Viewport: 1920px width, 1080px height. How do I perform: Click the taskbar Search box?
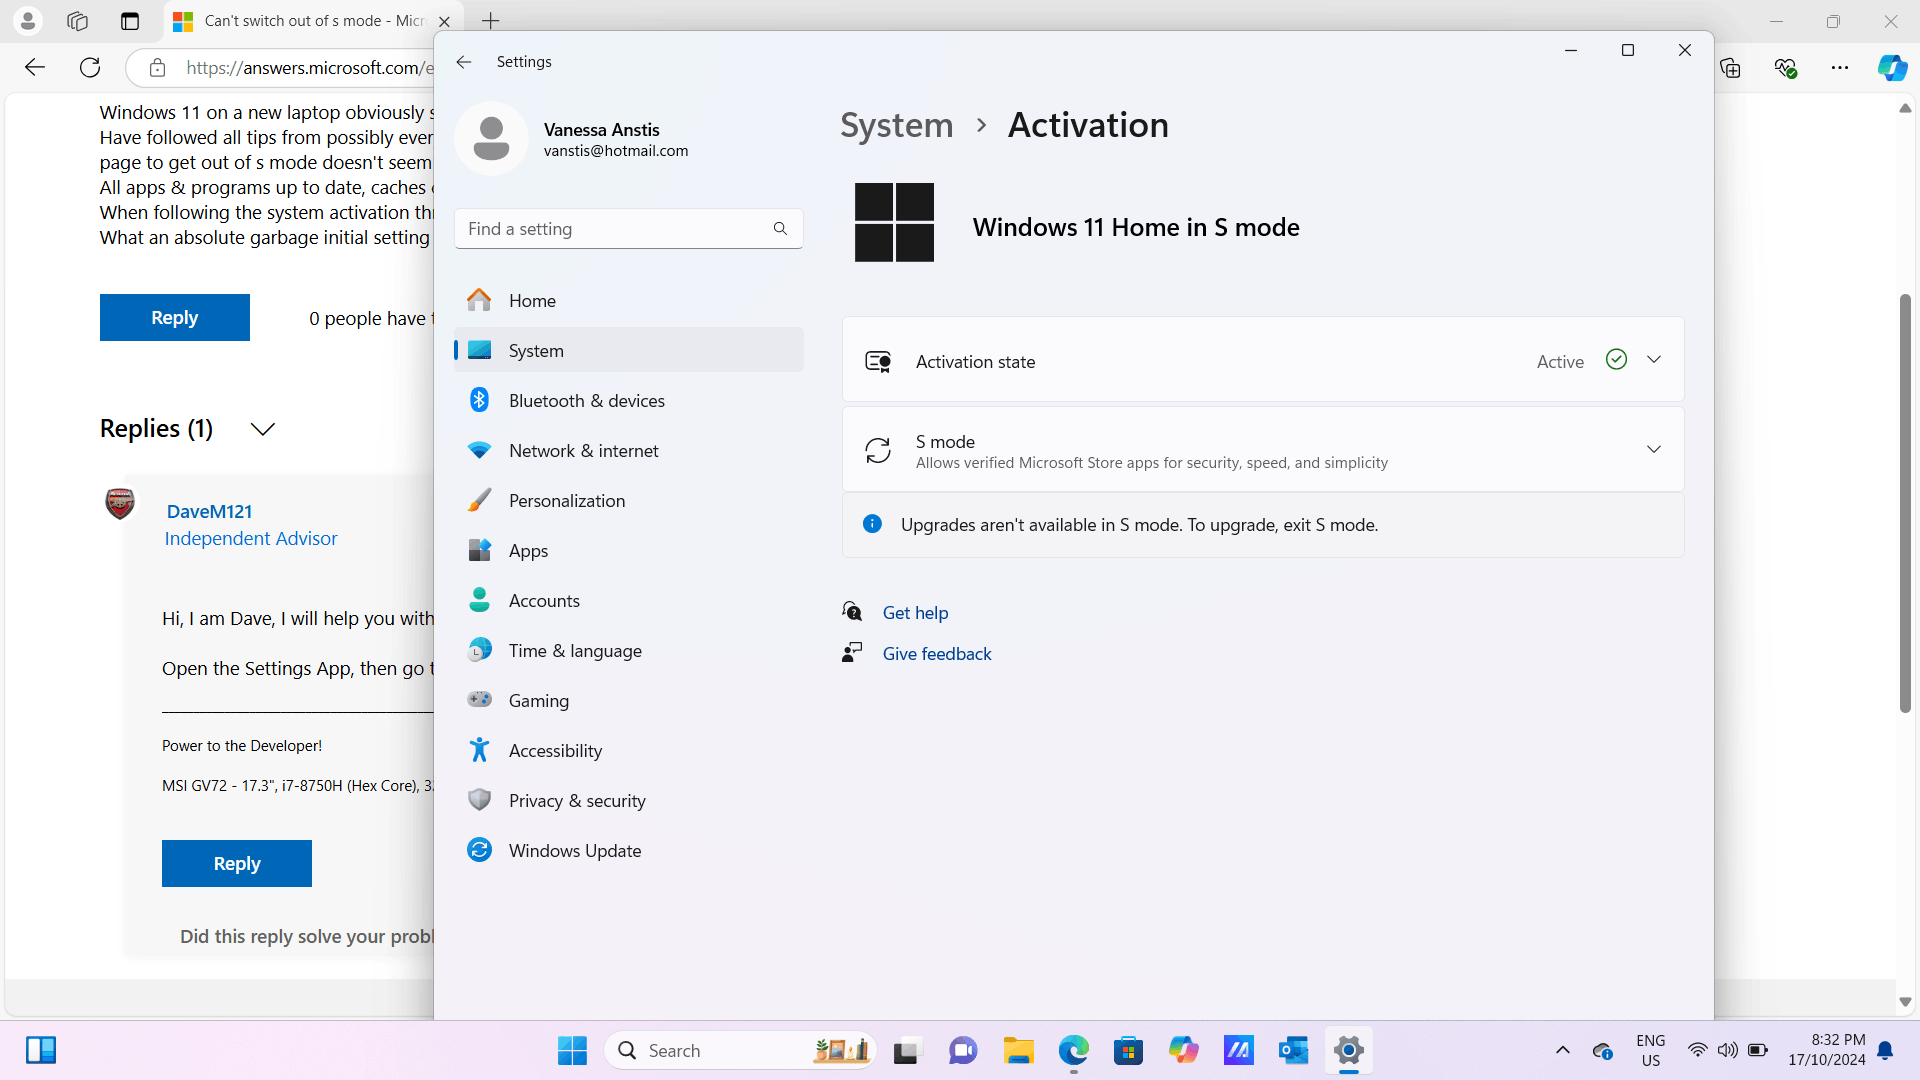(x=741, y=1050)
